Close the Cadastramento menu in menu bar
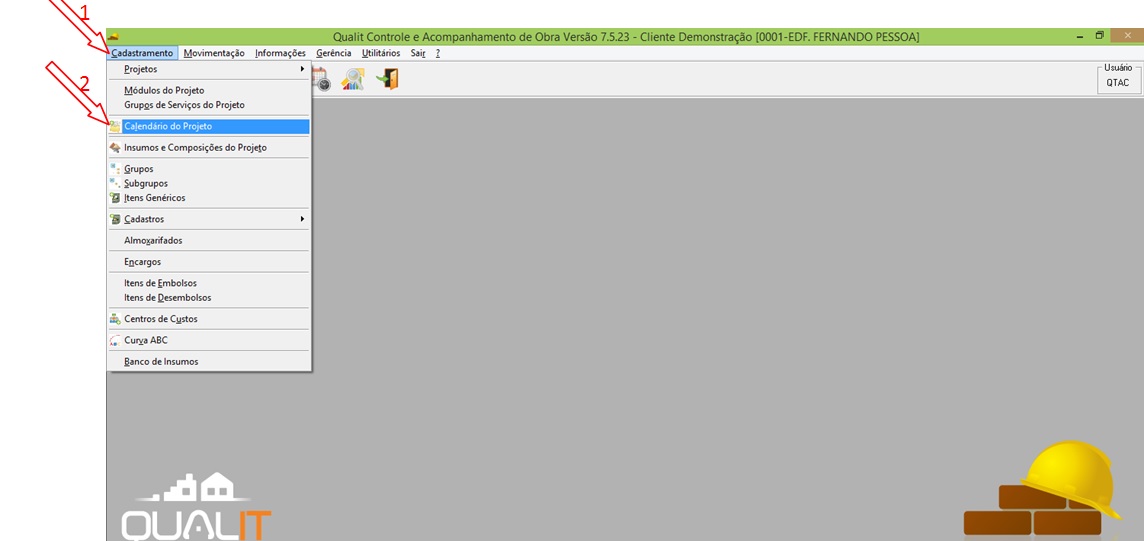Viewport: 1144px width, 541px height. pyautogui.click(x=142, y=53)
